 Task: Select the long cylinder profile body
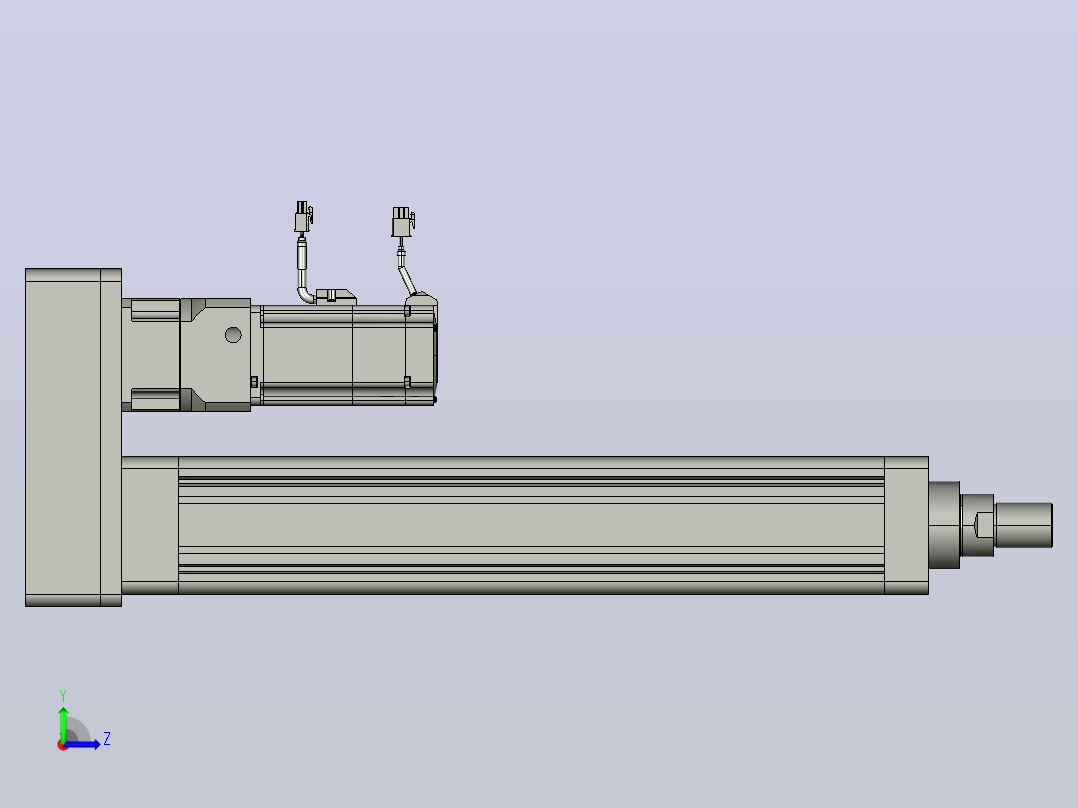pos(531,525)
